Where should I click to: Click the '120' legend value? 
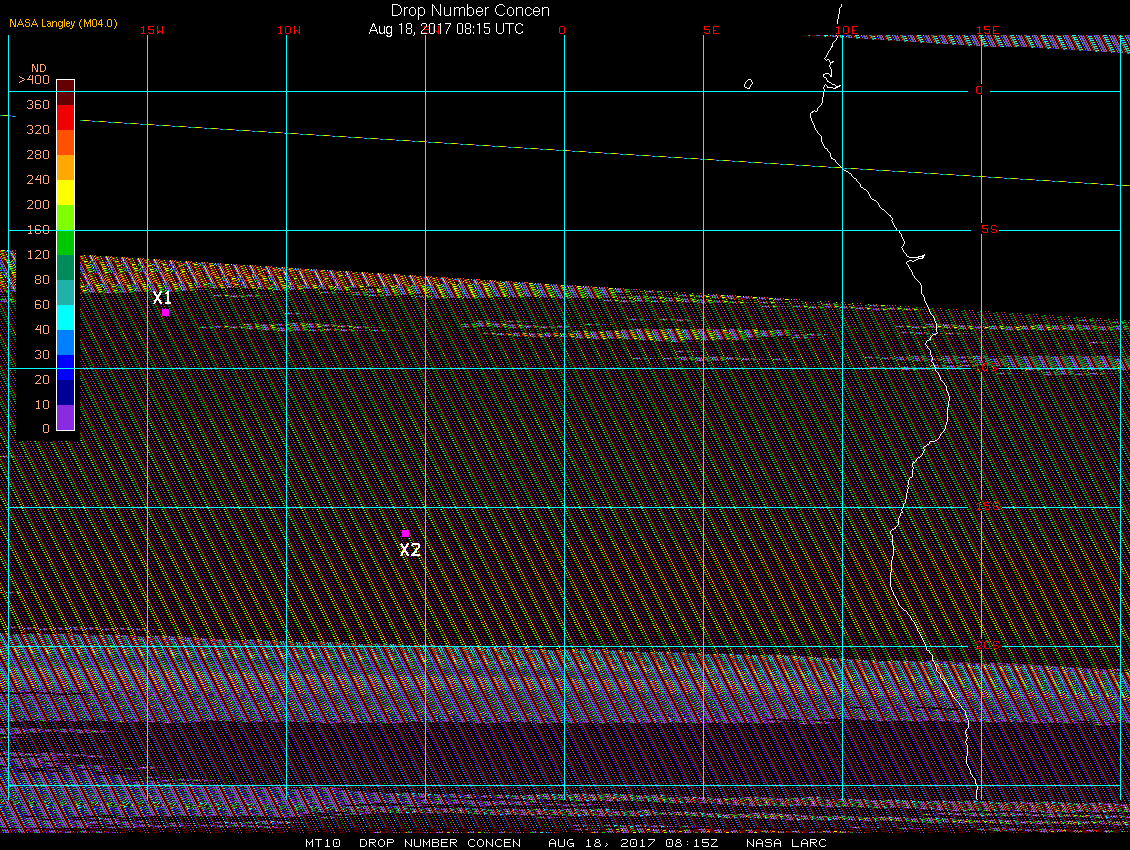point(38,254)
